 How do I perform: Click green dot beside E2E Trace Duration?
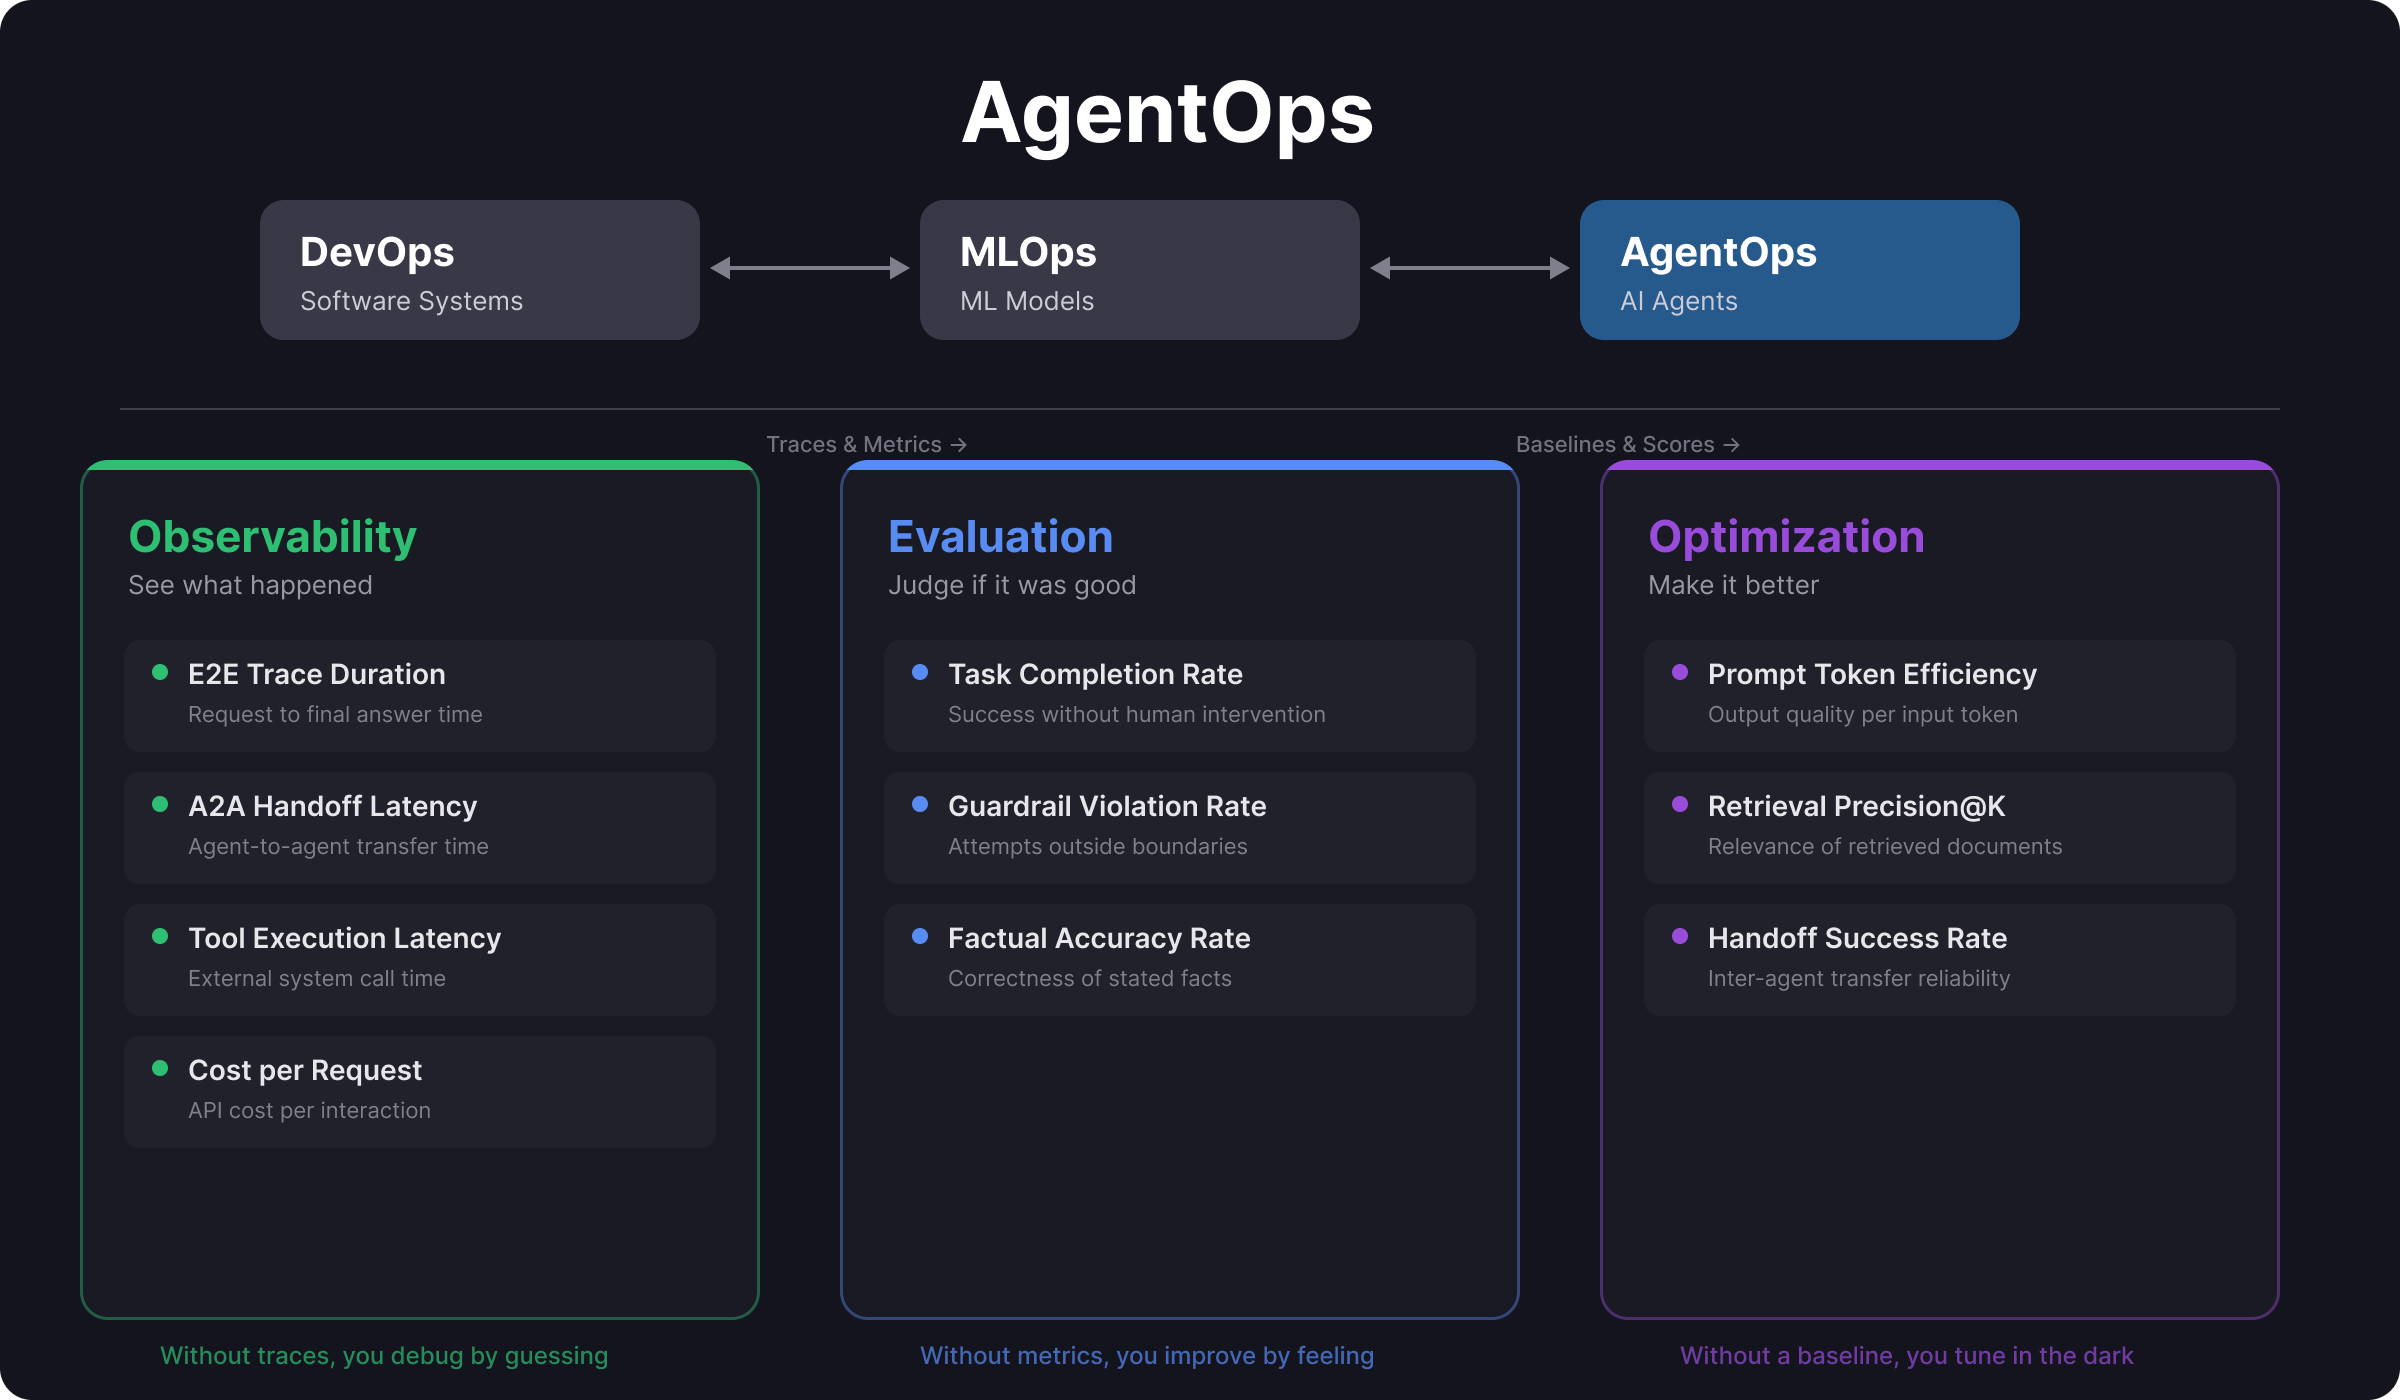[160, 672]
